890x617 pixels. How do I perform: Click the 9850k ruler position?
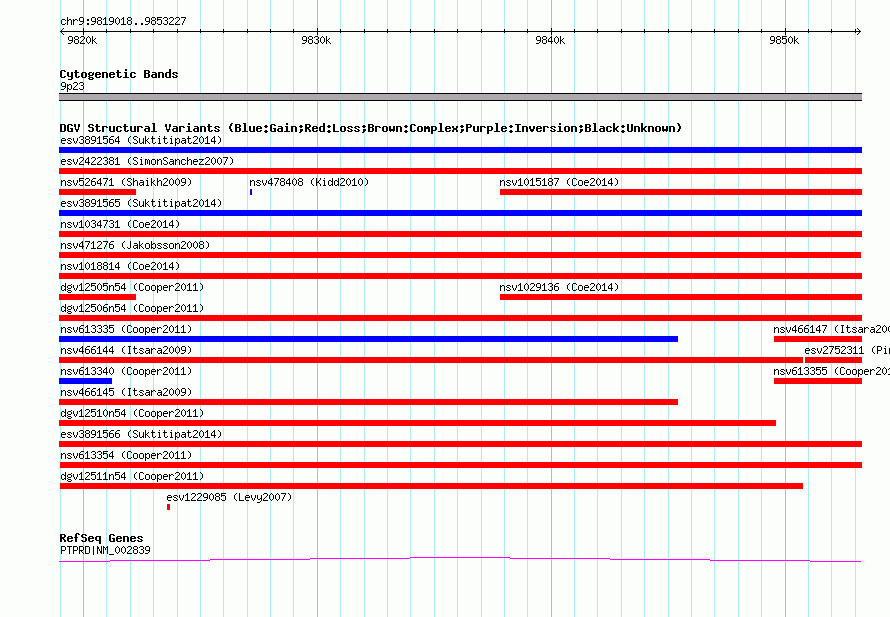784,40
